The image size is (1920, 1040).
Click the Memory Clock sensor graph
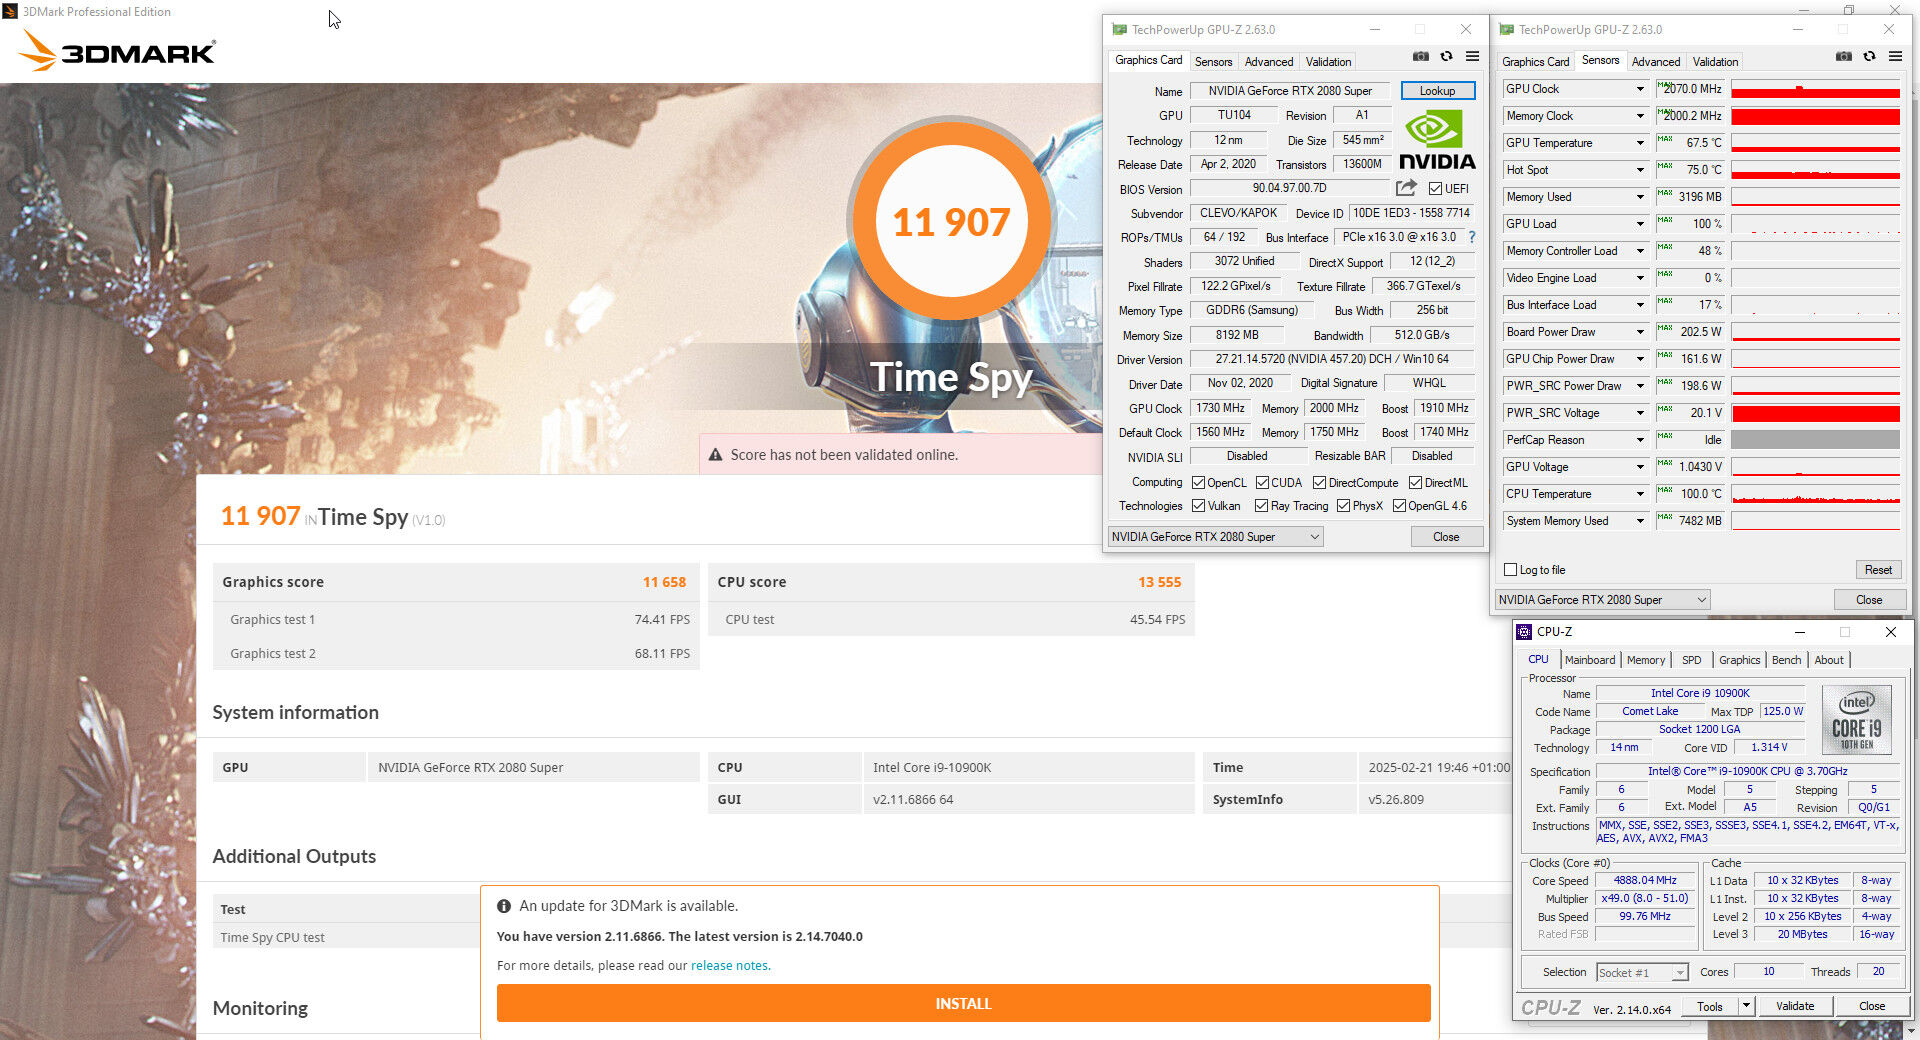tap(1815, 116)
